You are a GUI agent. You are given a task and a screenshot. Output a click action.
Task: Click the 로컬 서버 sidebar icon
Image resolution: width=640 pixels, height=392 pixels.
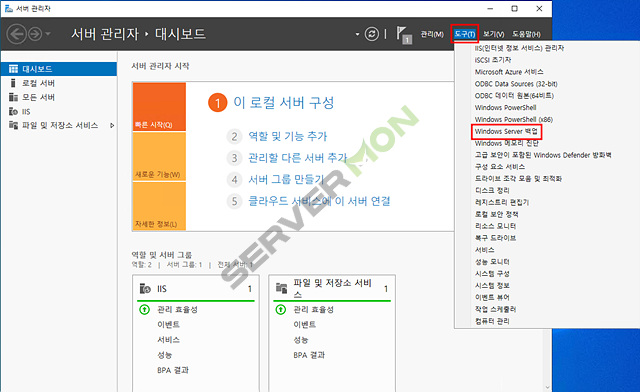pos(13,83)
